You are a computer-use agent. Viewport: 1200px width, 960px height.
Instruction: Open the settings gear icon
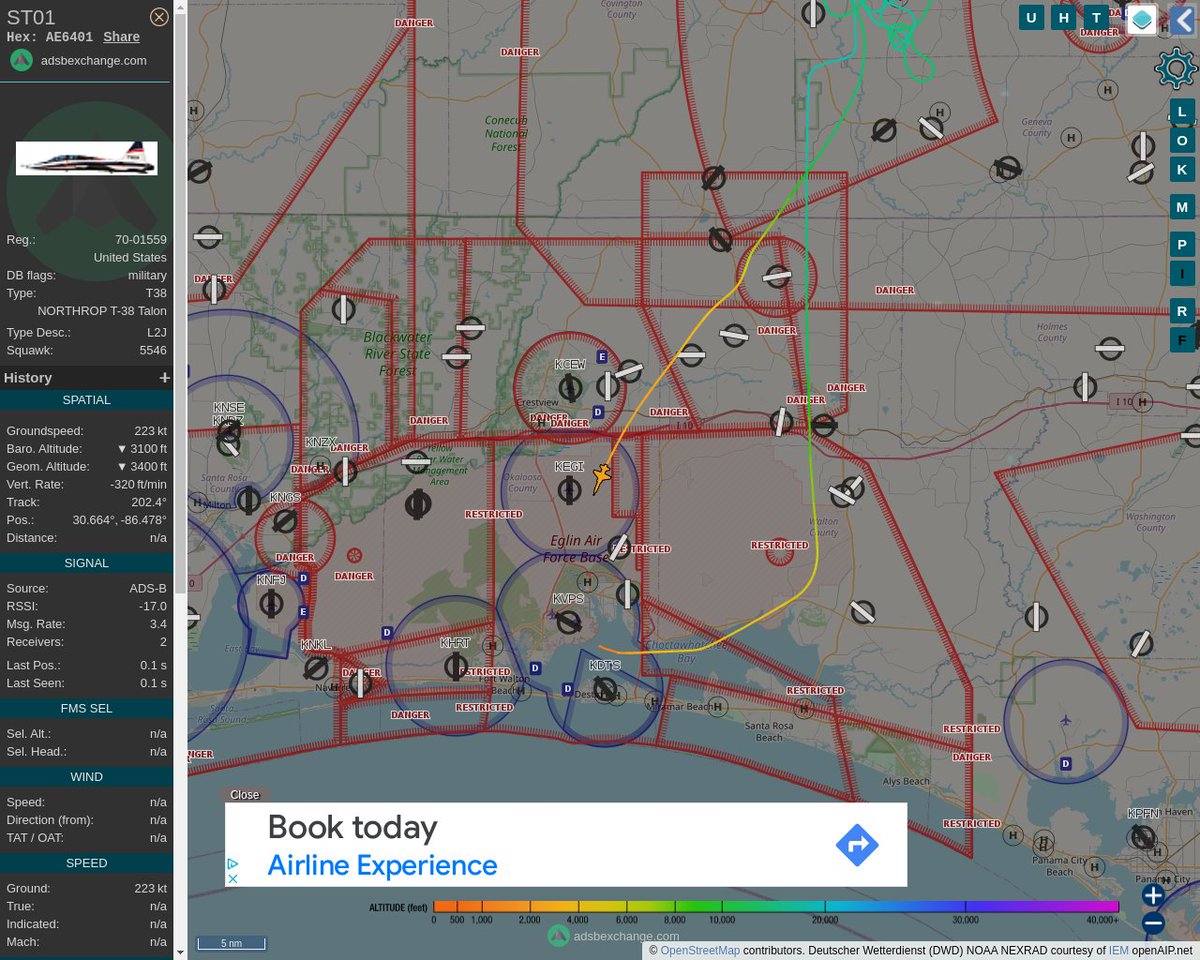click(x=1175, y=68)
